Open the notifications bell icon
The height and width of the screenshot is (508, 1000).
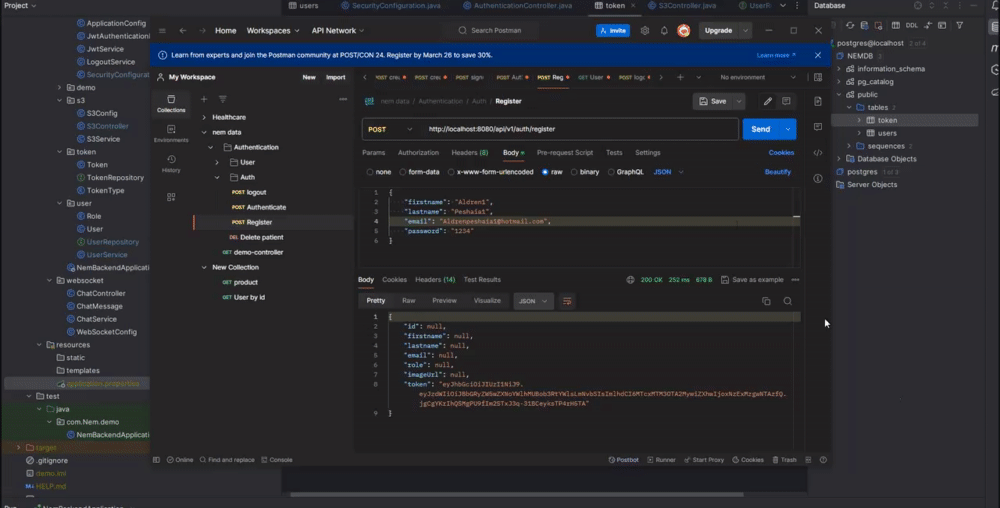click(664, 31)
